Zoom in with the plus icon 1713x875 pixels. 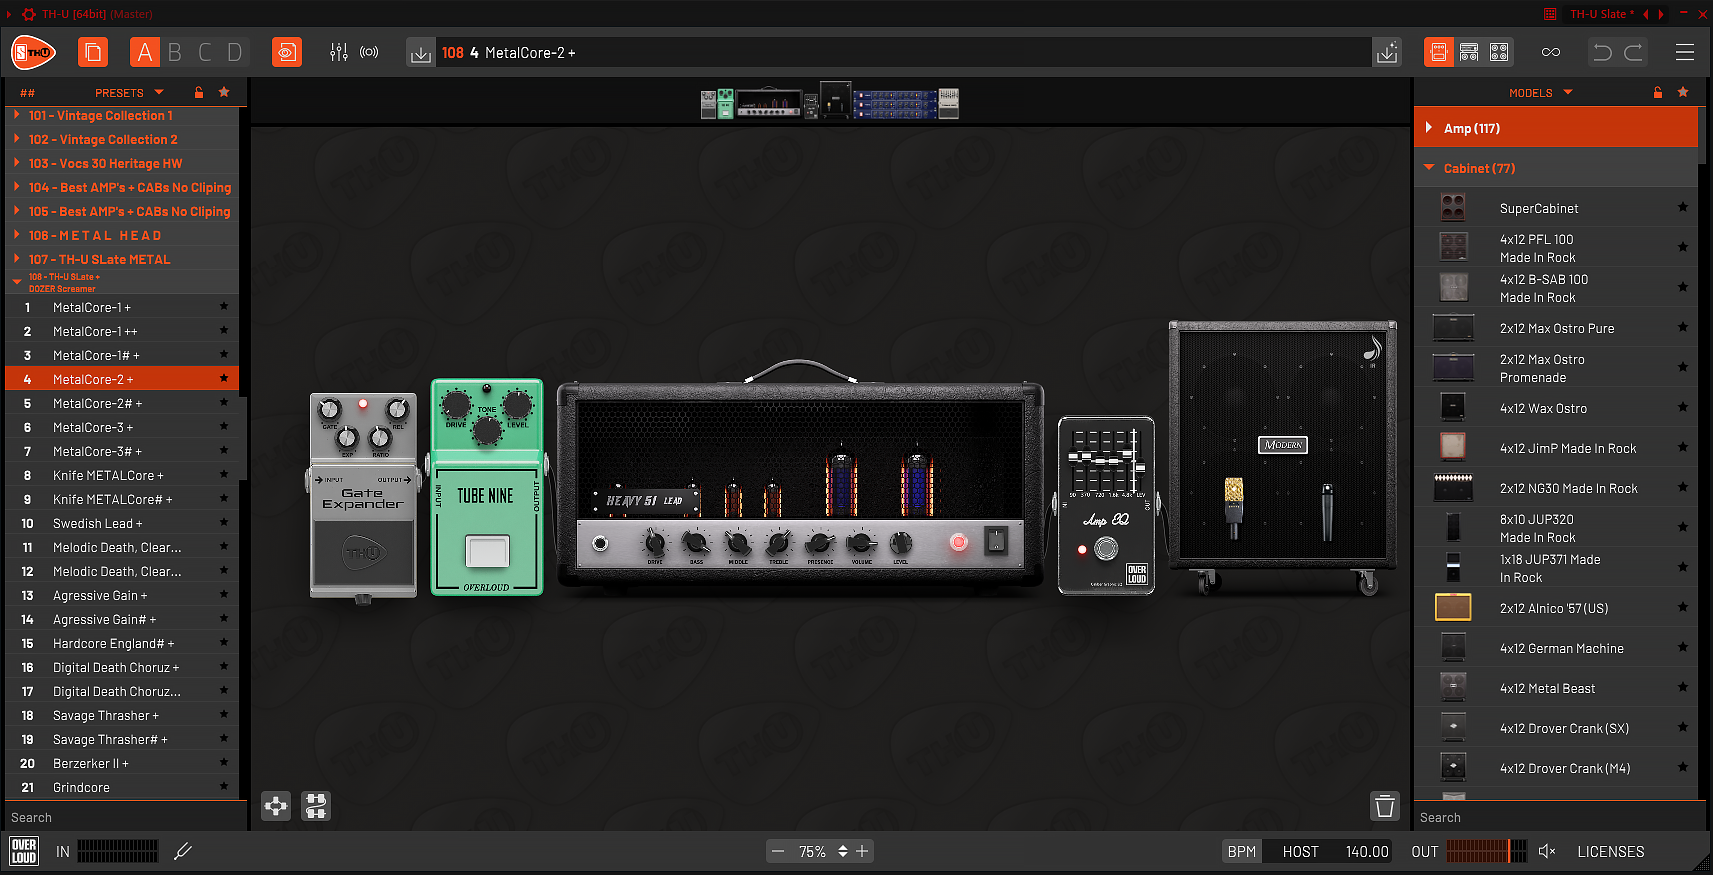(x=862, y=851)
